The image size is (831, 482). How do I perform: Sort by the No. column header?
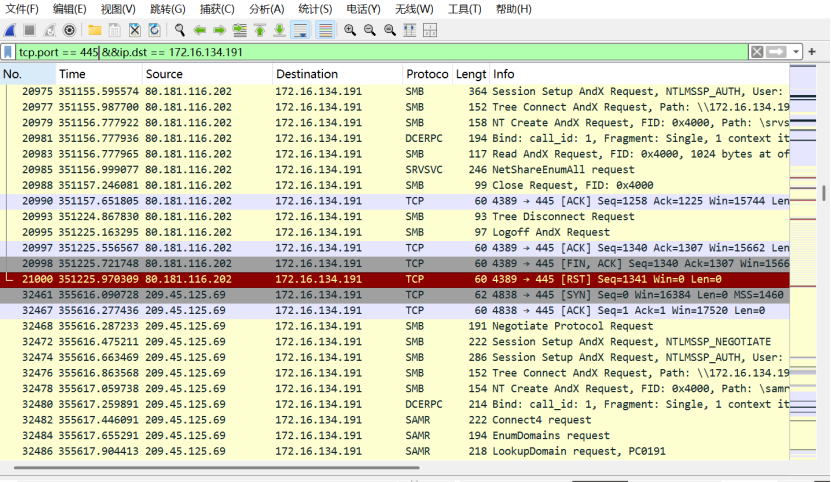[28, 74]
